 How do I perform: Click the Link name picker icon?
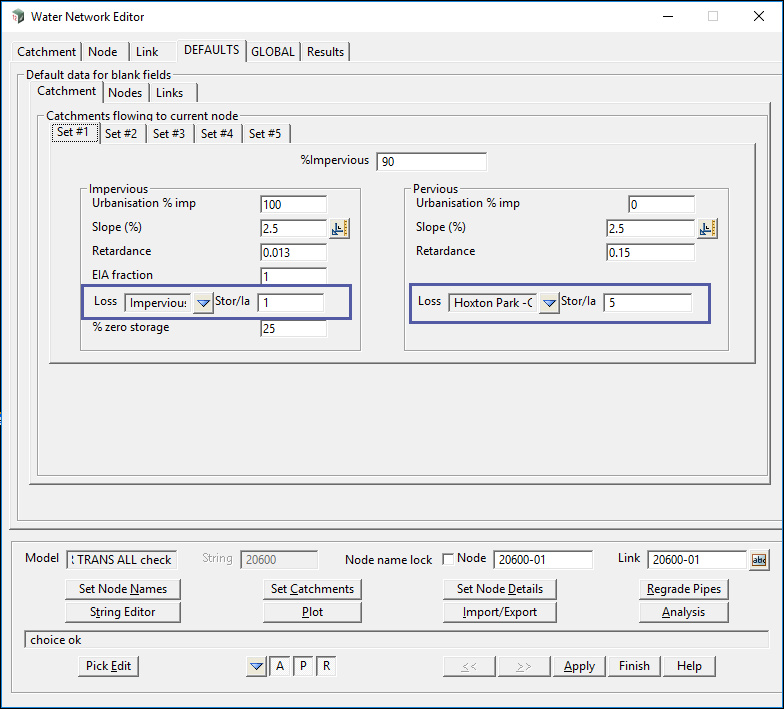[x=759, y=560]
